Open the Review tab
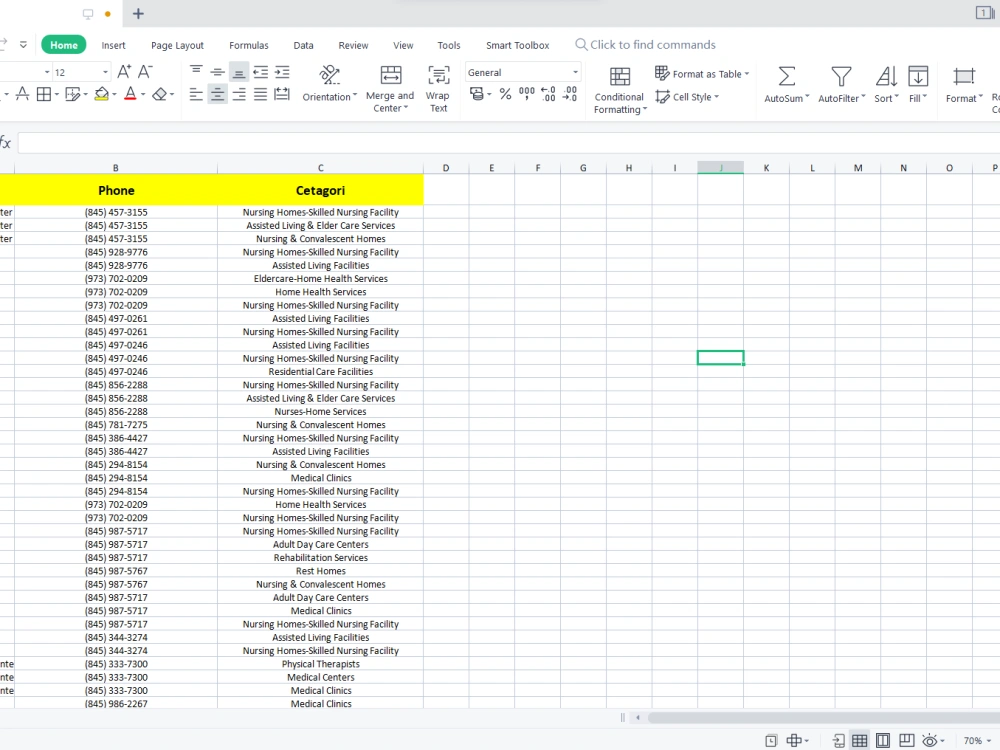The width and height of the screenshot is (1000, 750). tap(353, 45)
